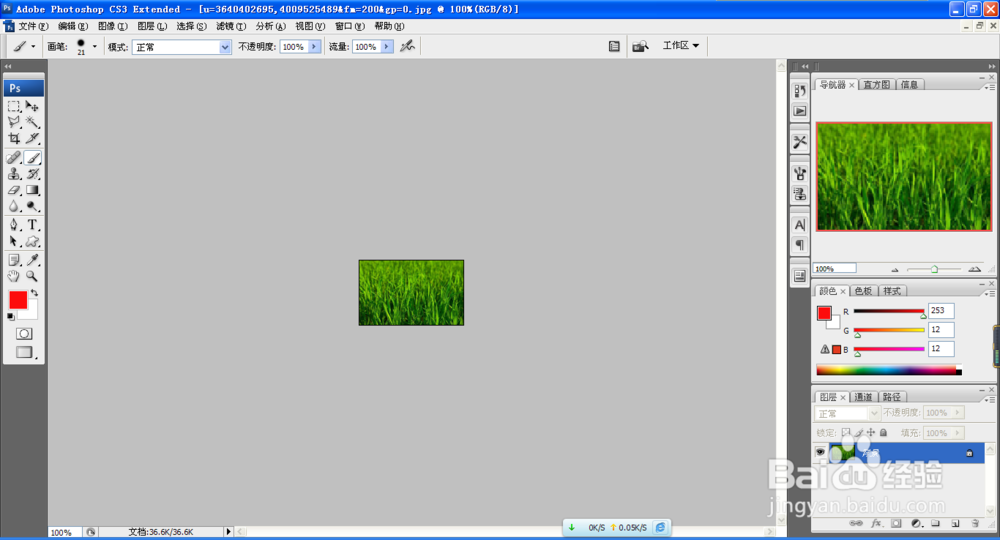Toggle lock position
The height and width of the screenshot is (540, 1000).
871,432
